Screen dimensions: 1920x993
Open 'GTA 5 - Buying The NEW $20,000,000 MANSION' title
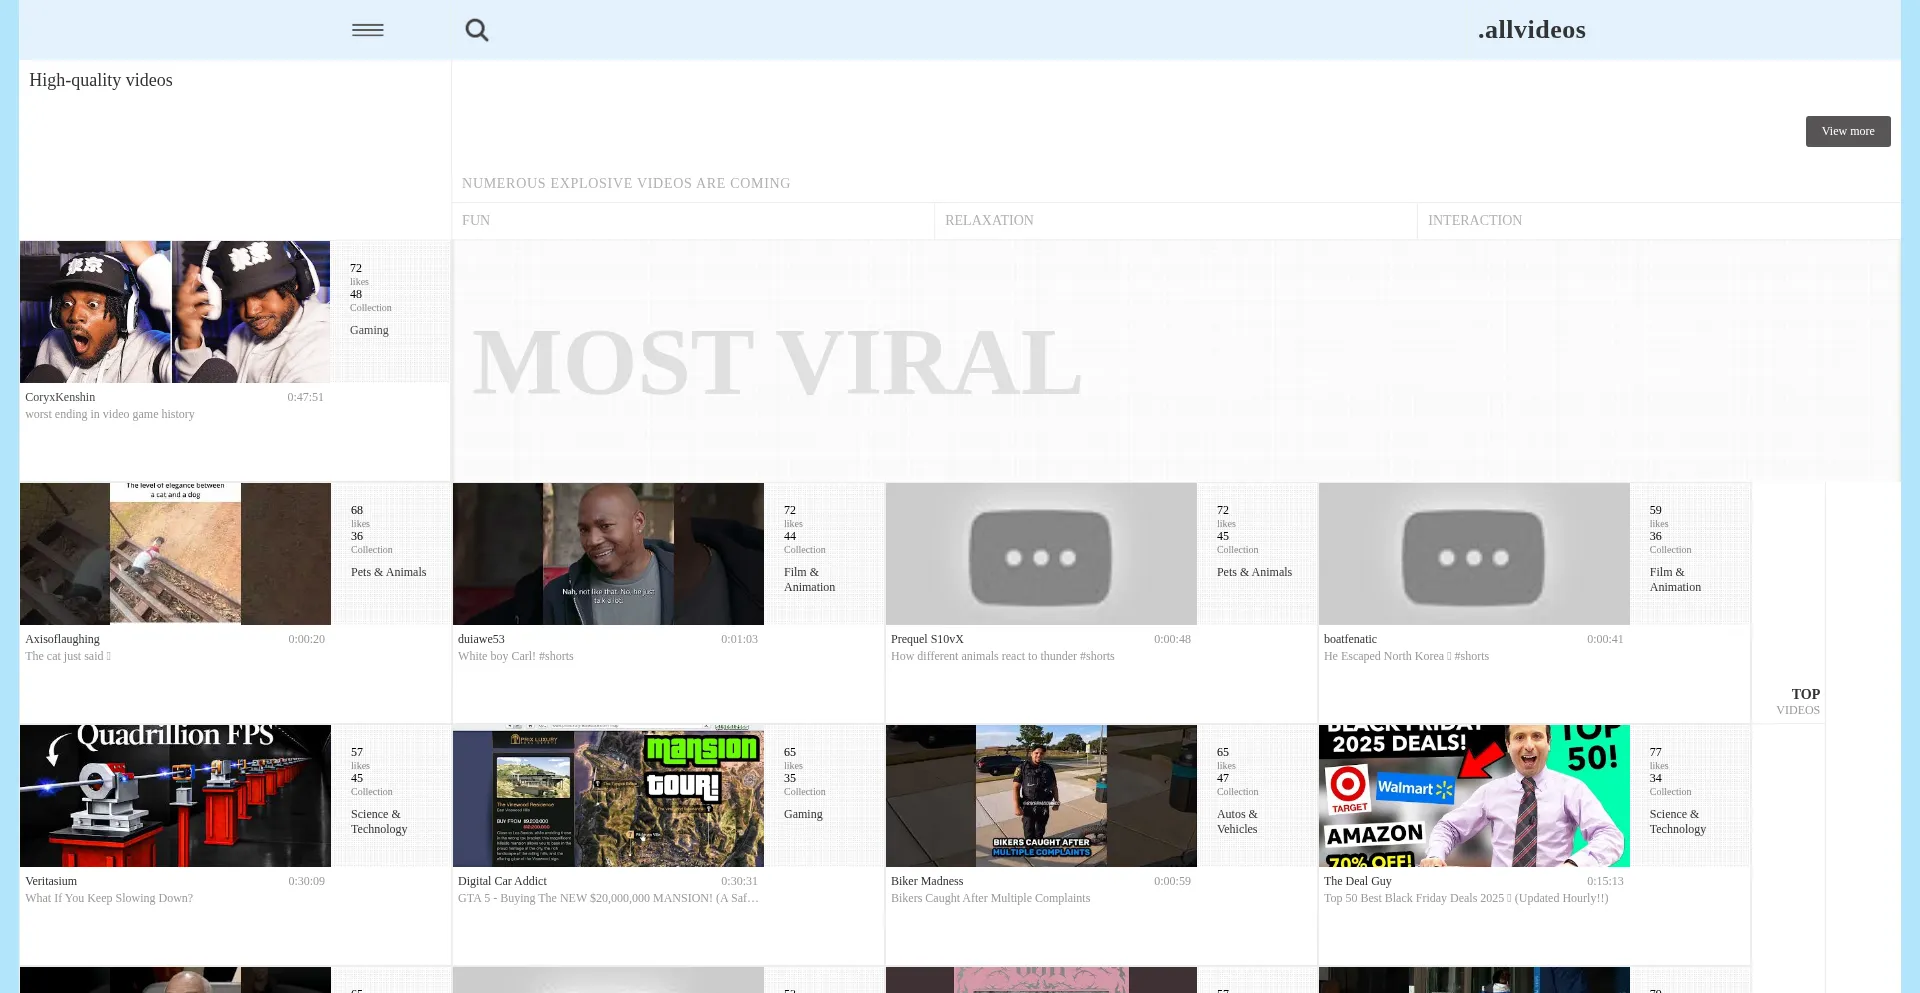pos(608,898)
